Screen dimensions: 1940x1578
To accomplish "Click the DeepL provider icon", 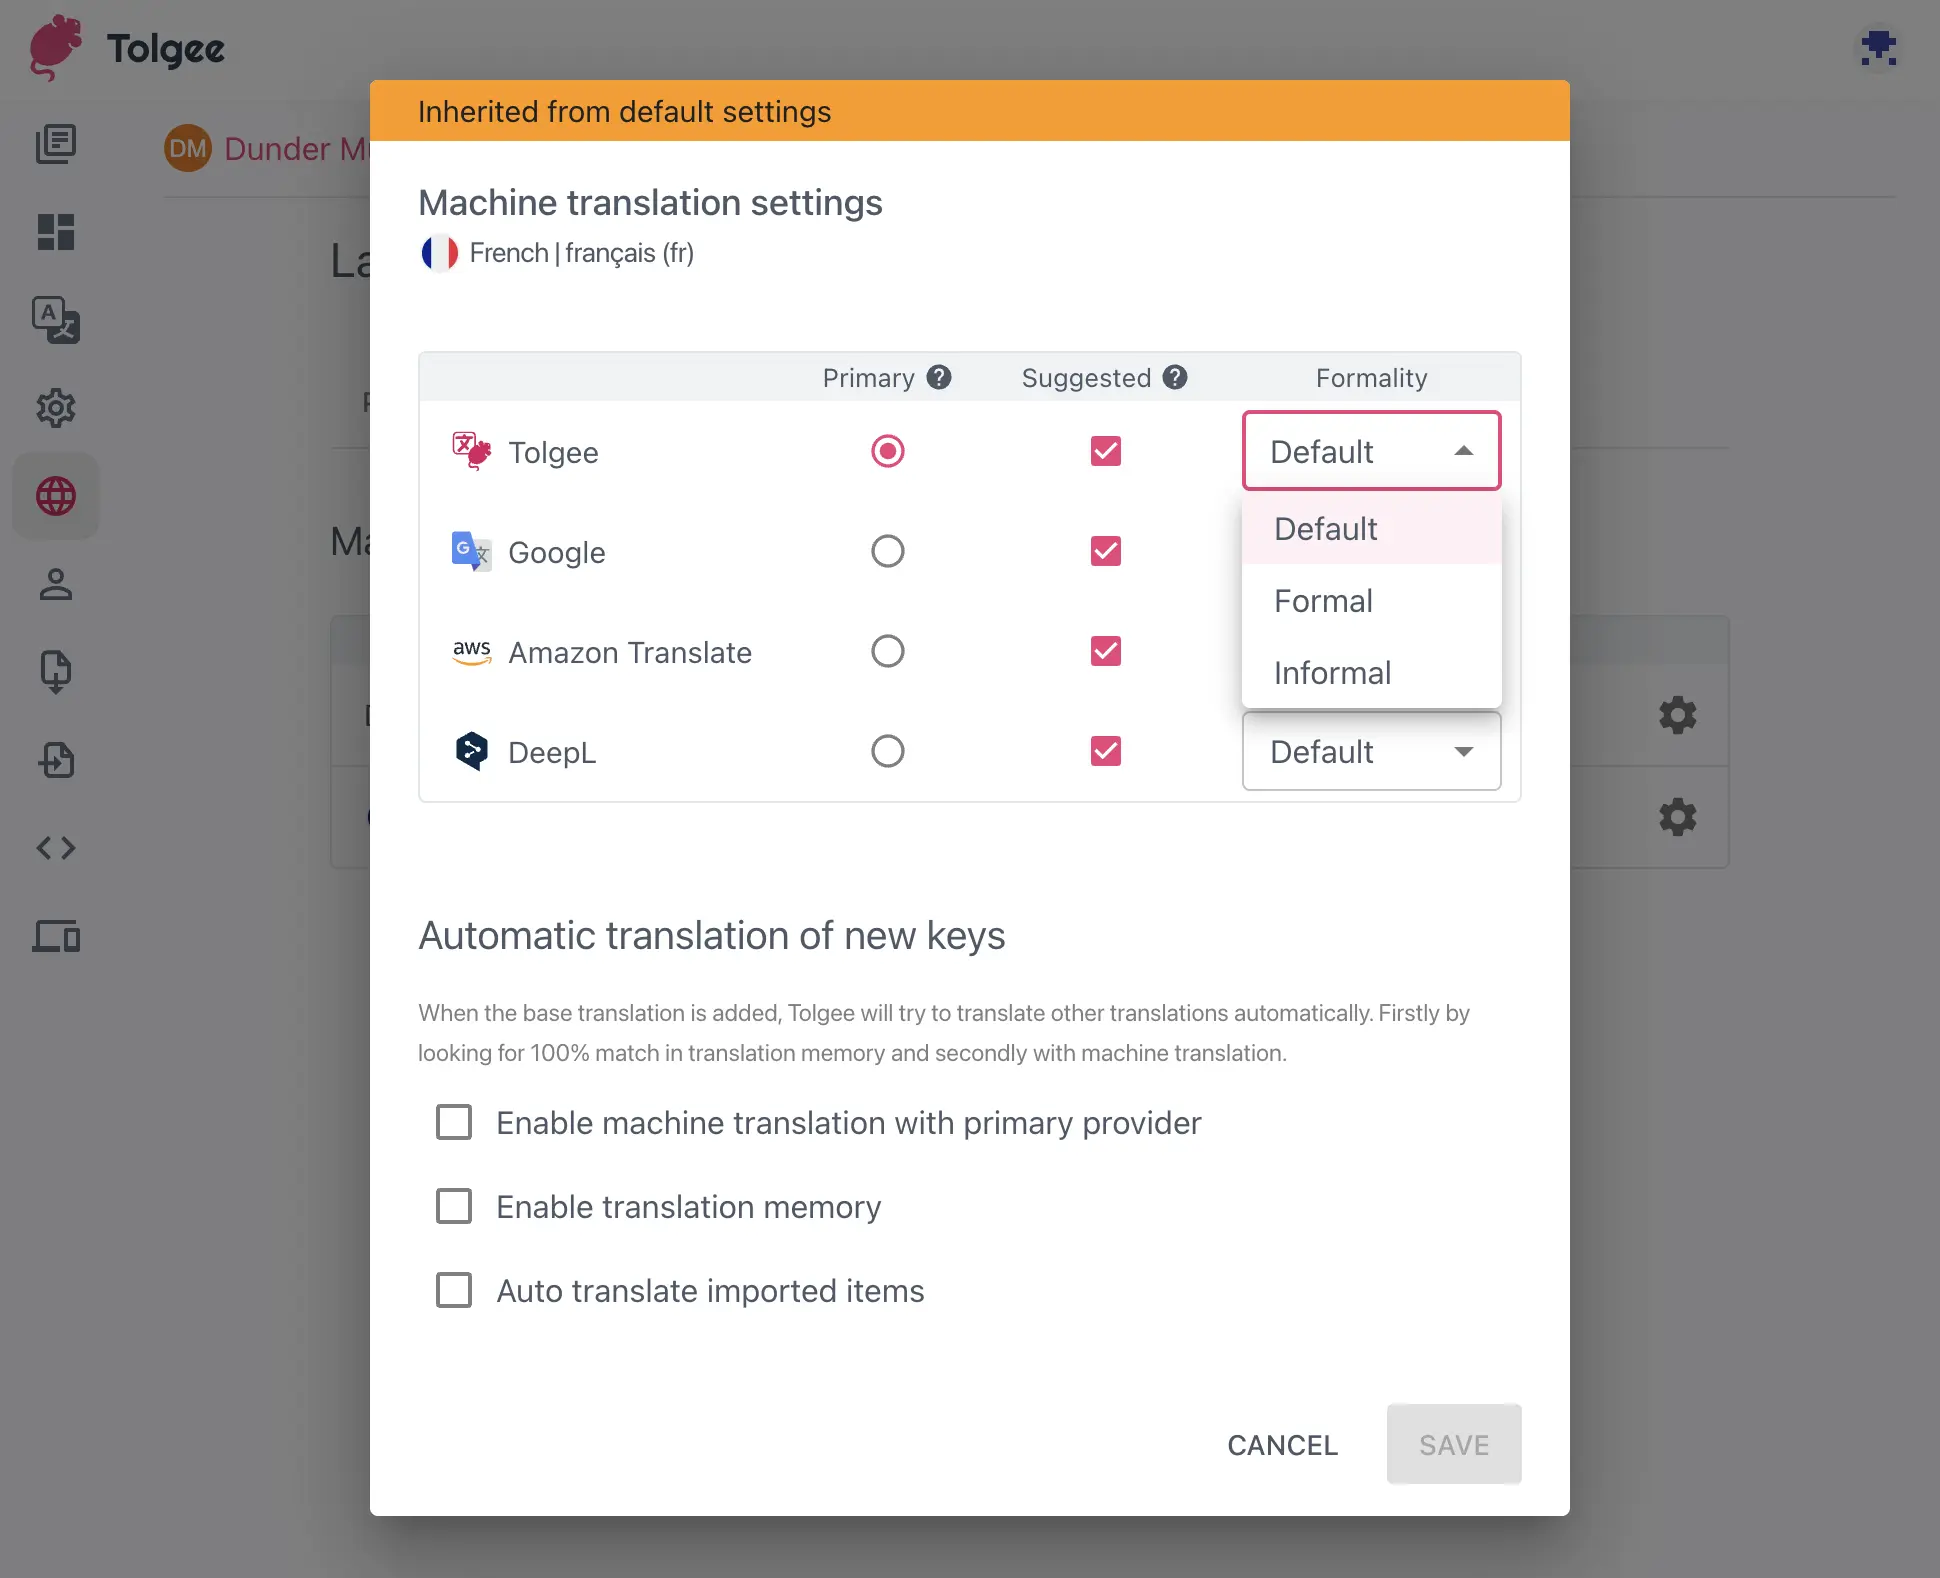I will click(x=472, y=750).
